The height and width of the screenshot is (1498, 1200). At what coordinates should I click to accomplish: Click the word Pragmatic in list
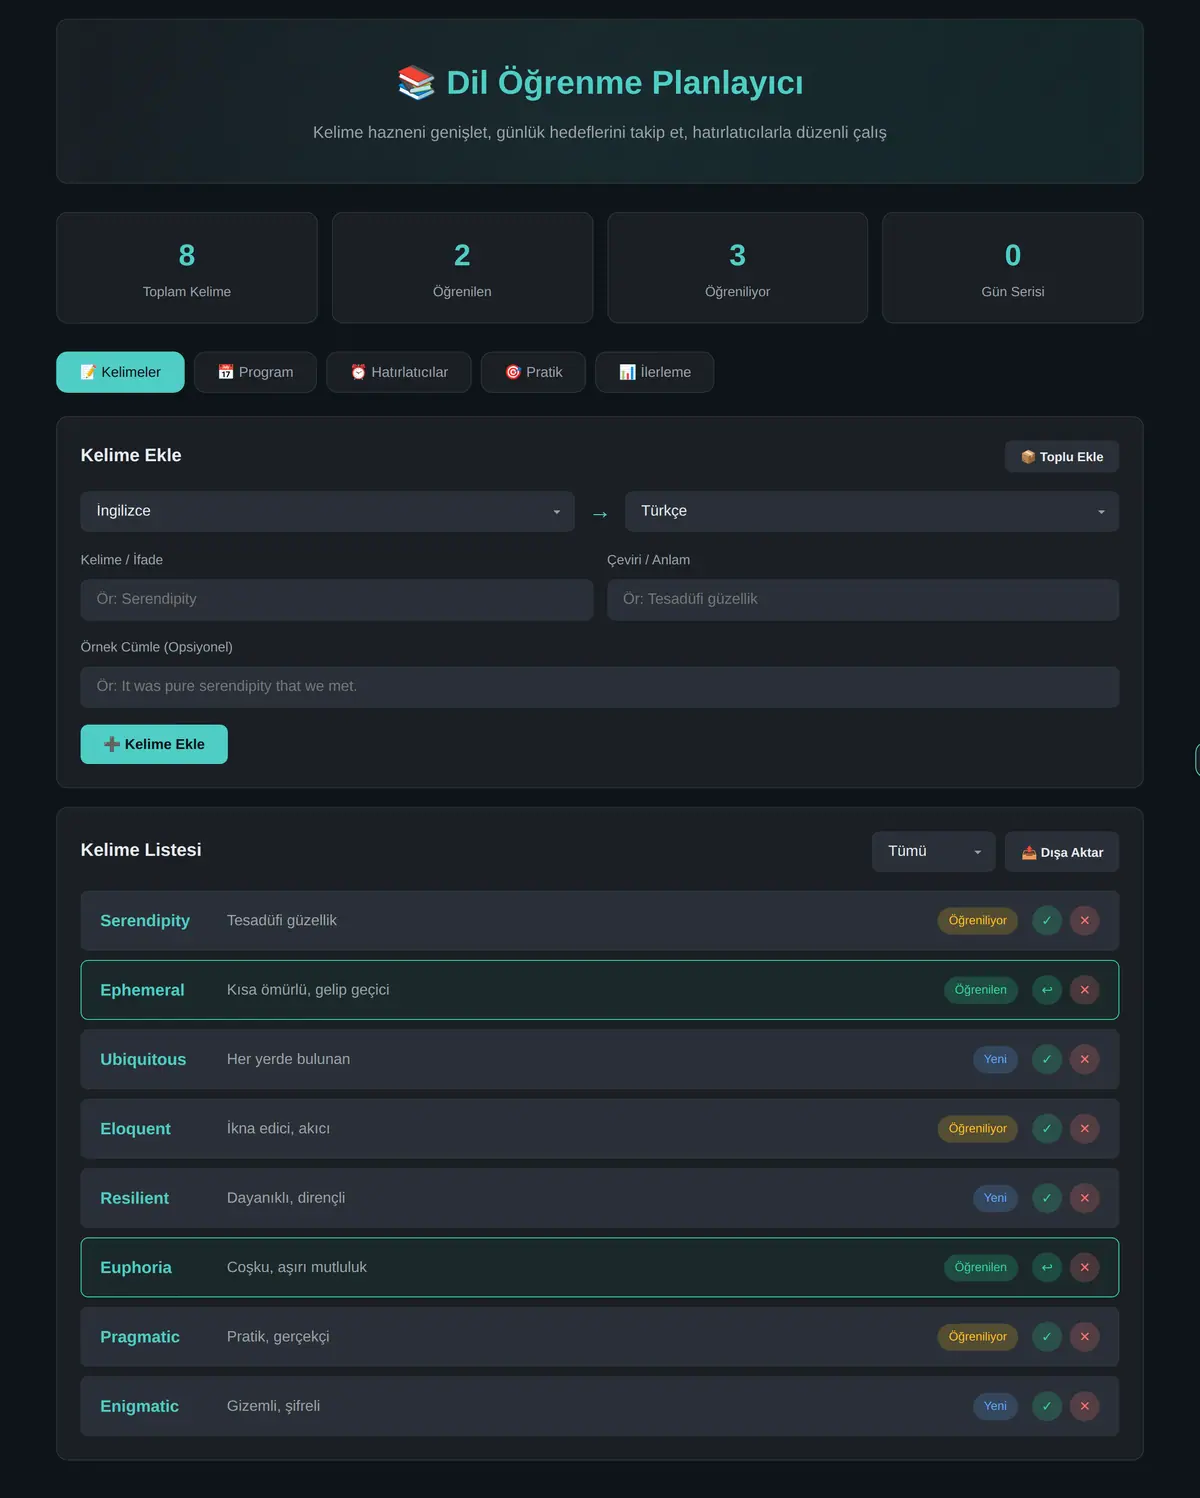point(140,1337)
